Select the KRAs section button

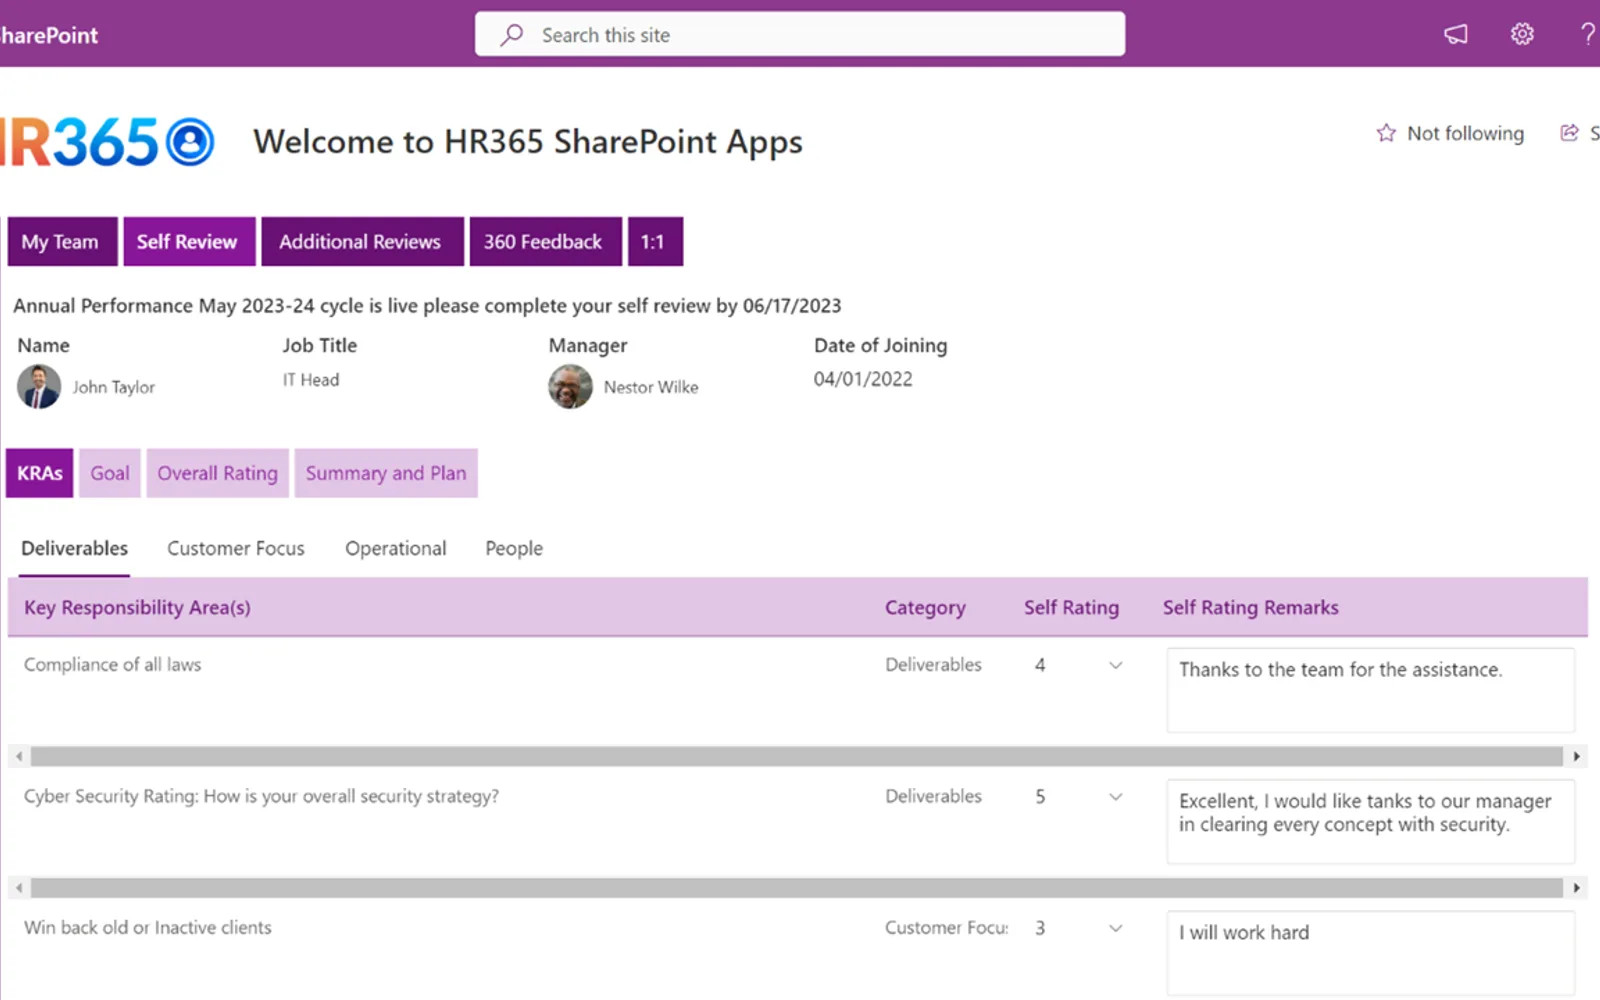coord(40,473)
